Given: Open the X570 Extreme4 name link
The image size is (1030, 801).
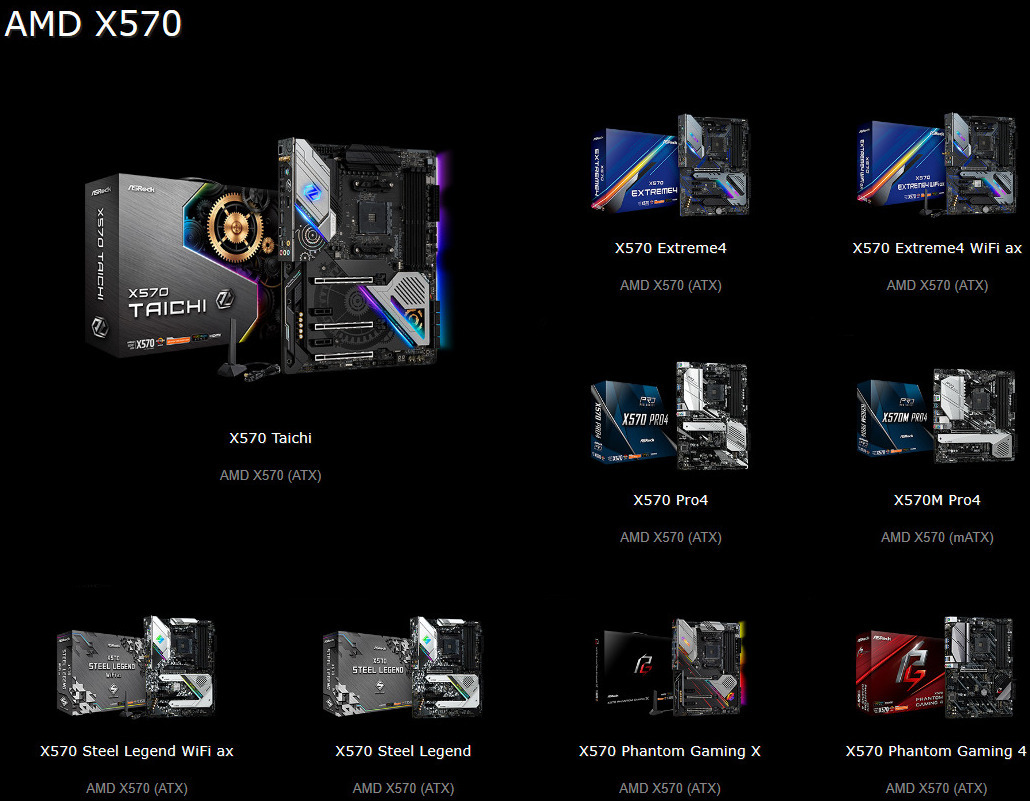Looking at the screenshot, I should coord(671,248).
